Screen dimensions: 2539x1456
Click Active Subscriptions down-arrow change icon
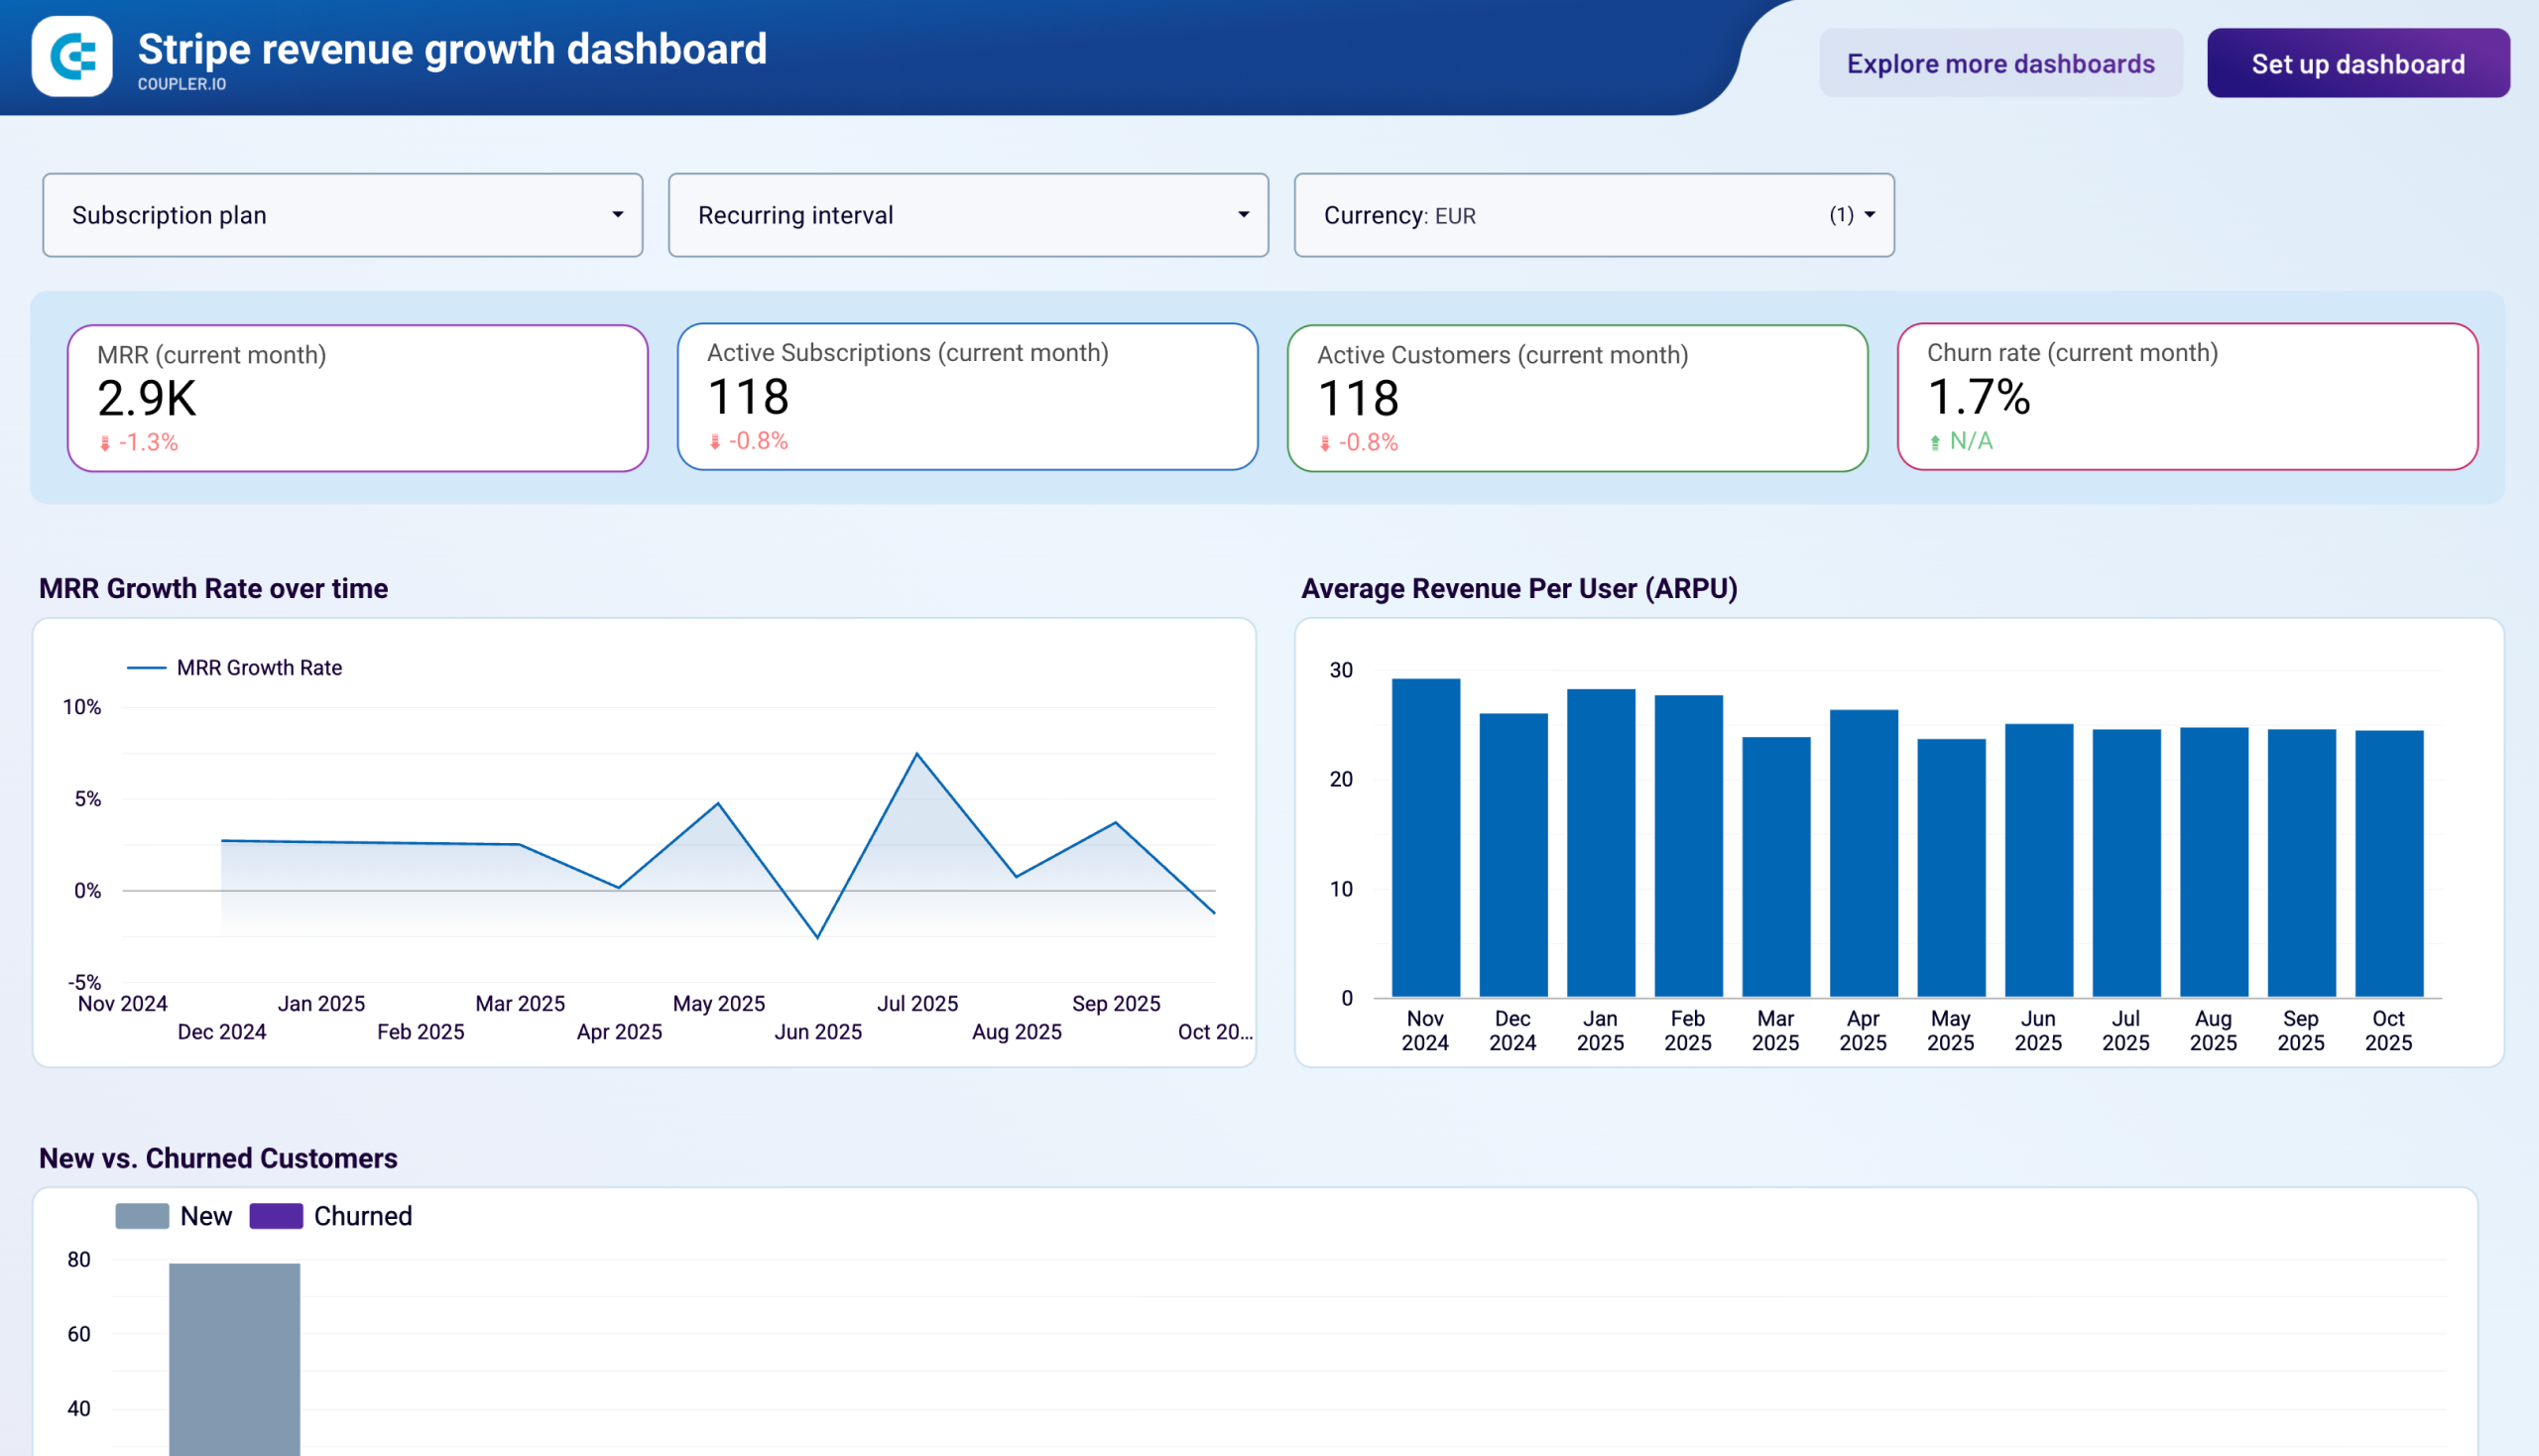click(x=715, y=441)
